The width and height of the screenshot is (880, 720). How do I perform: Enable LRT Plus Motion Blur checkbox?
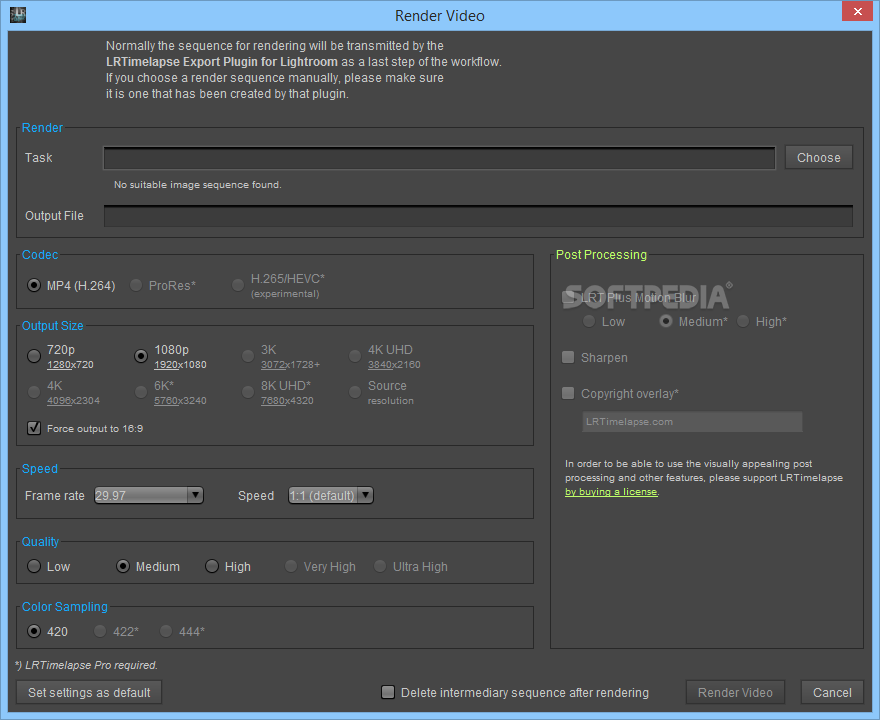568,297
